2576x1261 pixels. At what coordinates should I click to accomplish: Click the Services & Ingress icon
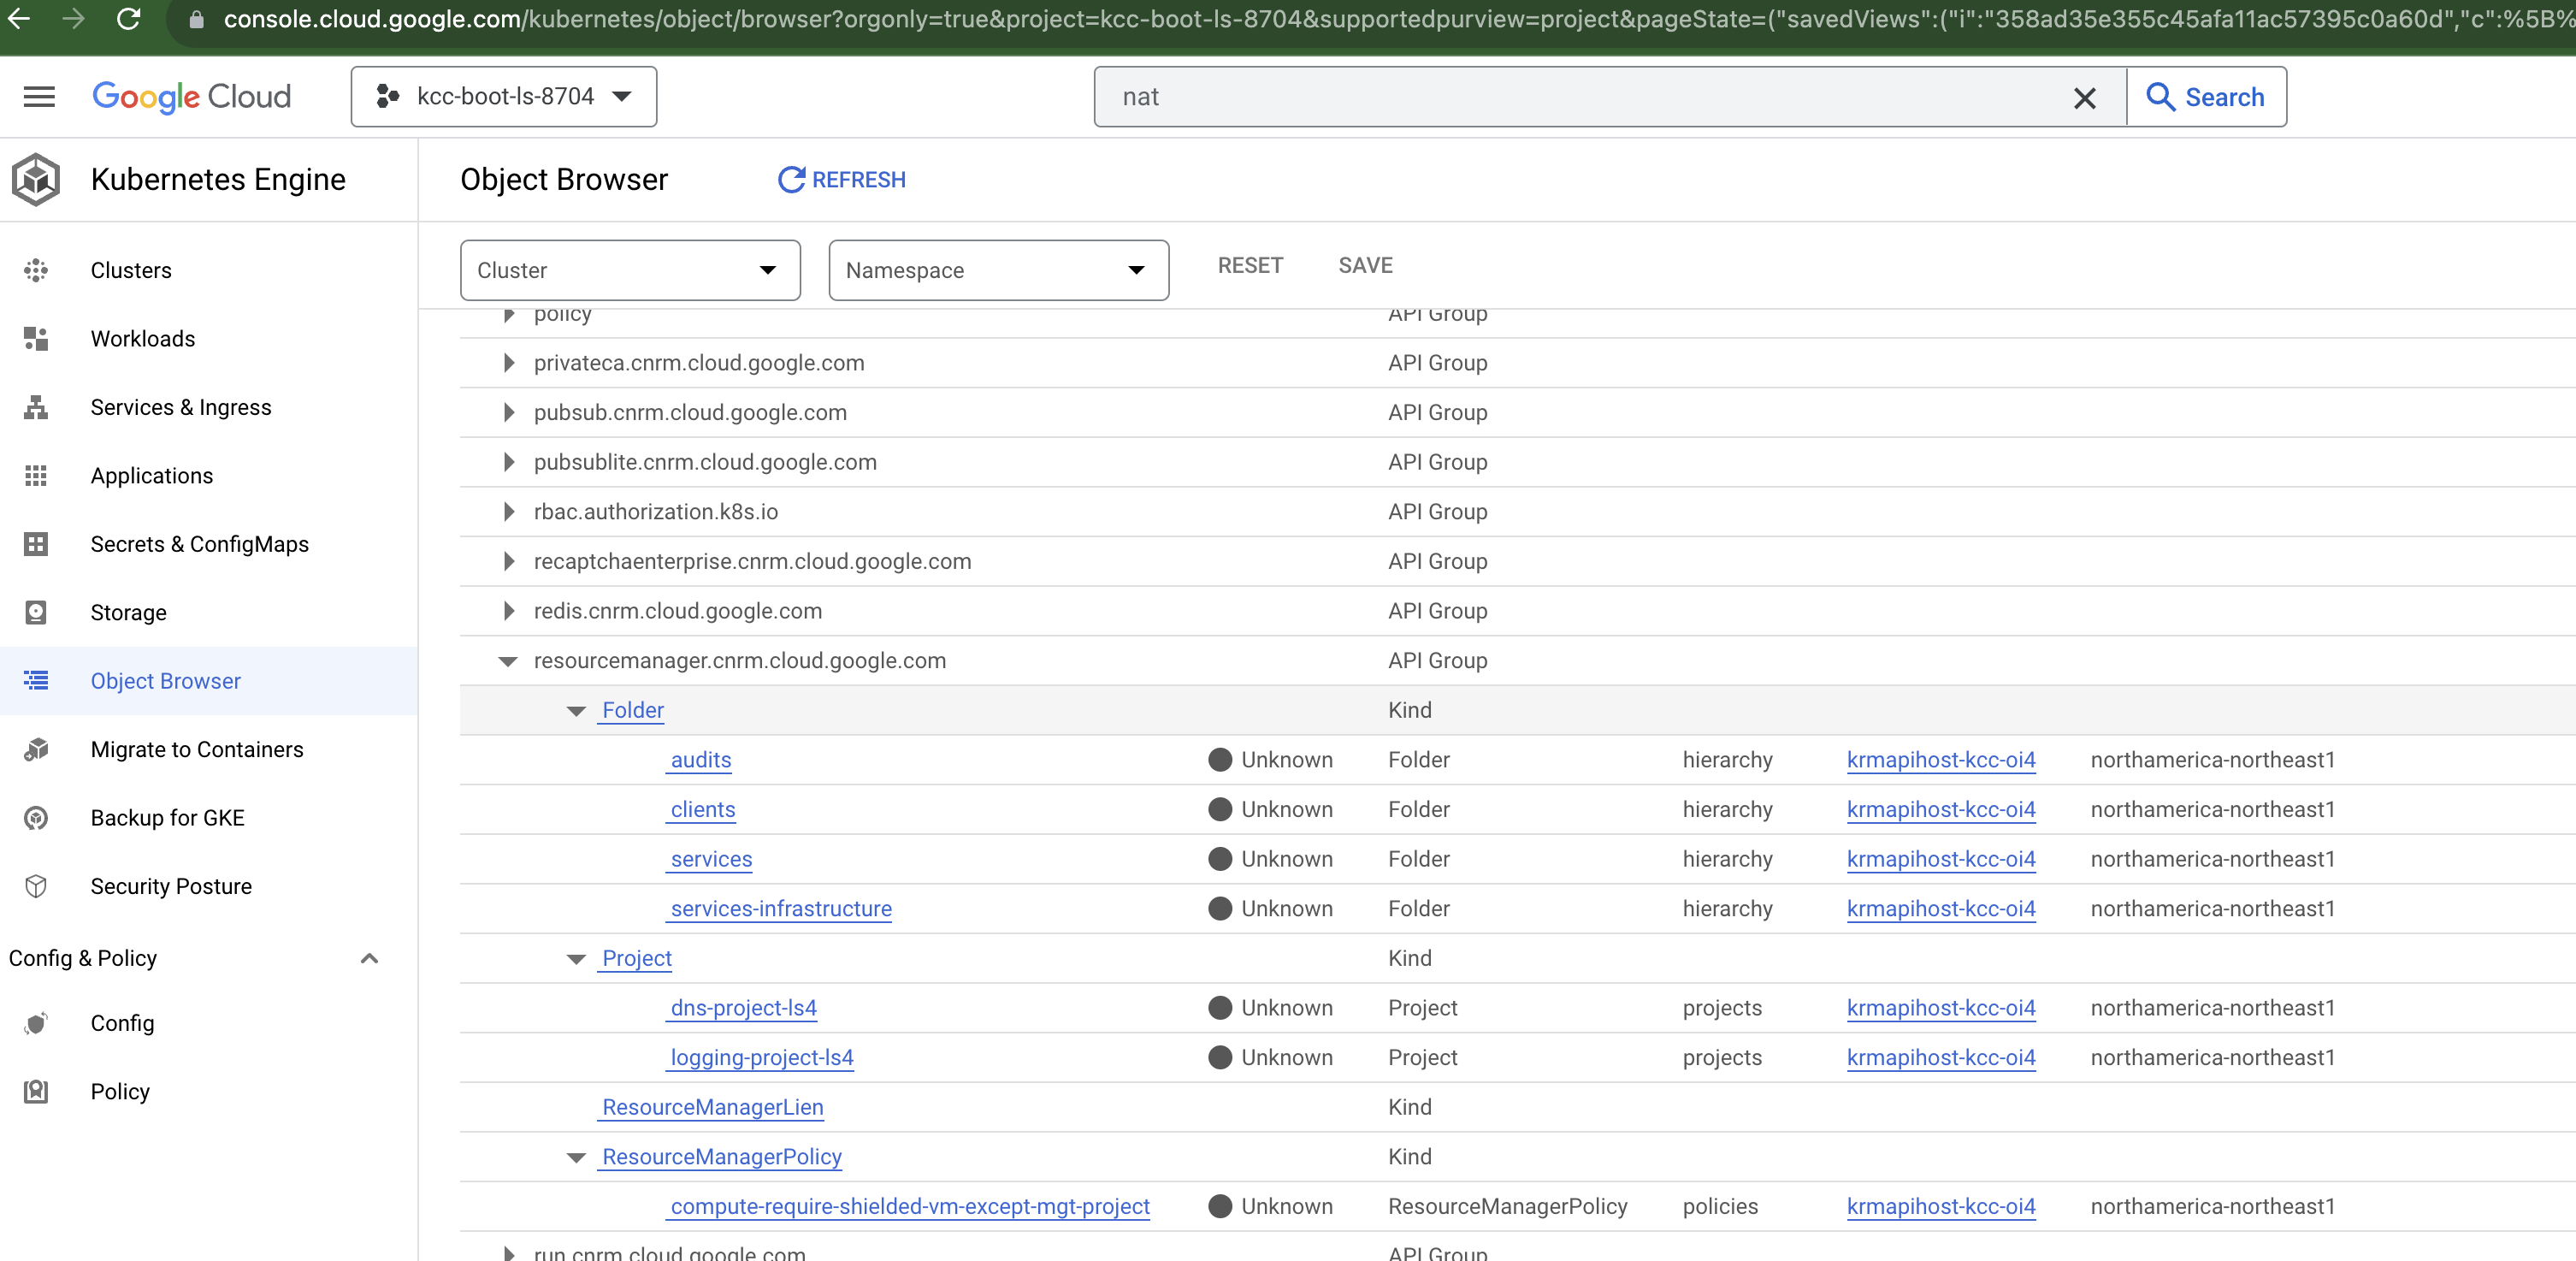click(x=36, y=407)
